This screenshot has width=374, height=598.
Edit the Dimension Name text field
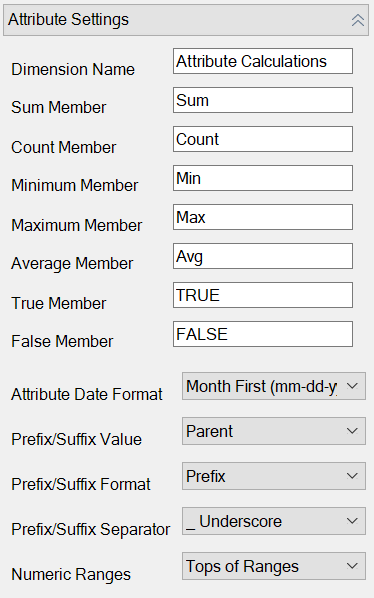pos(263,61)
